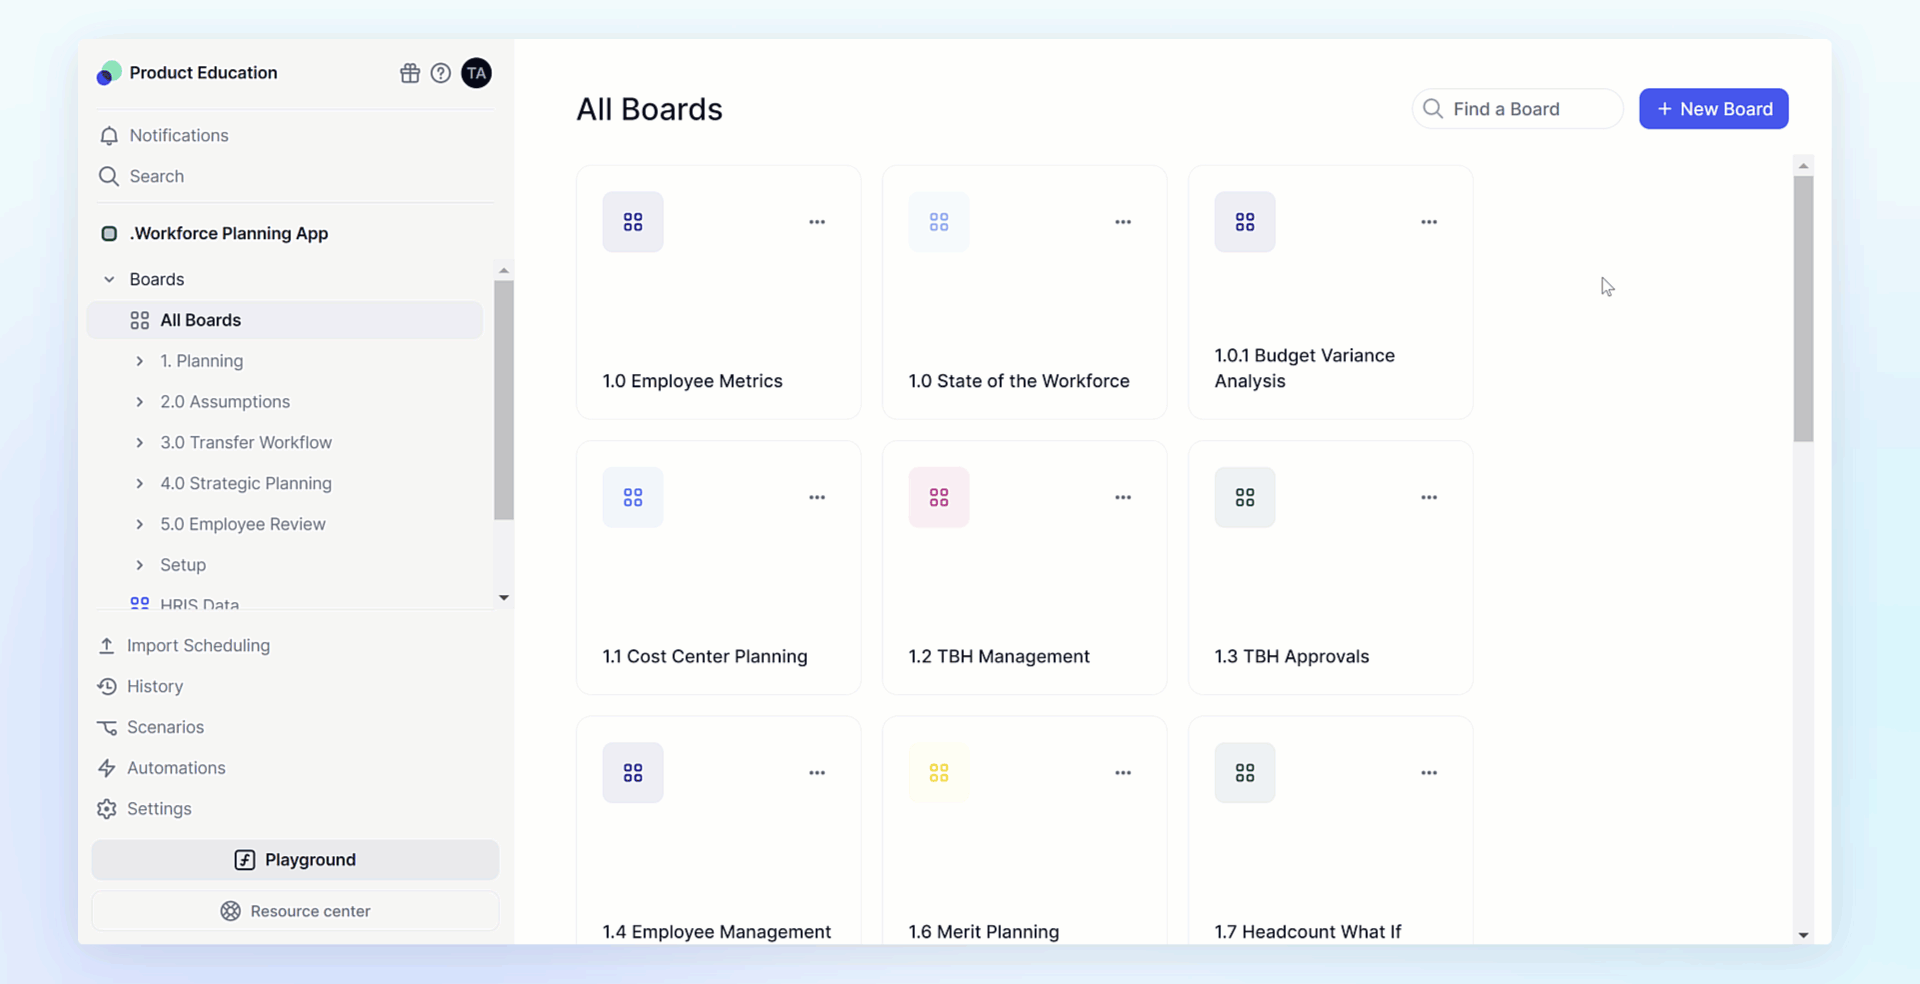This screenshot has height=984, width=1920.
Task: Open the 1.1 Cost Center Planning title
Action: tap(705, 657)
